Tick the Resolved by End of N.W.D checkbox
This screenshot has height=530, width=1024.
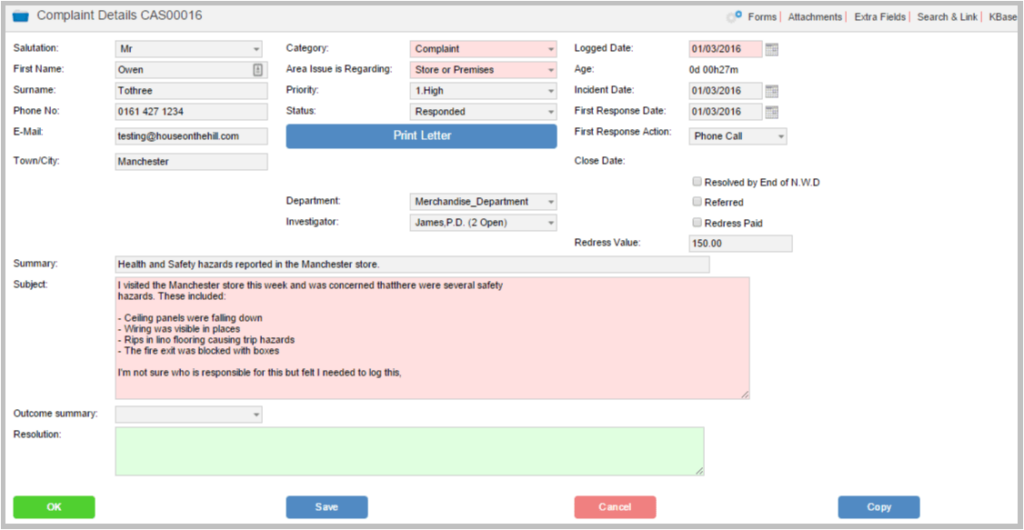(697, 182)
